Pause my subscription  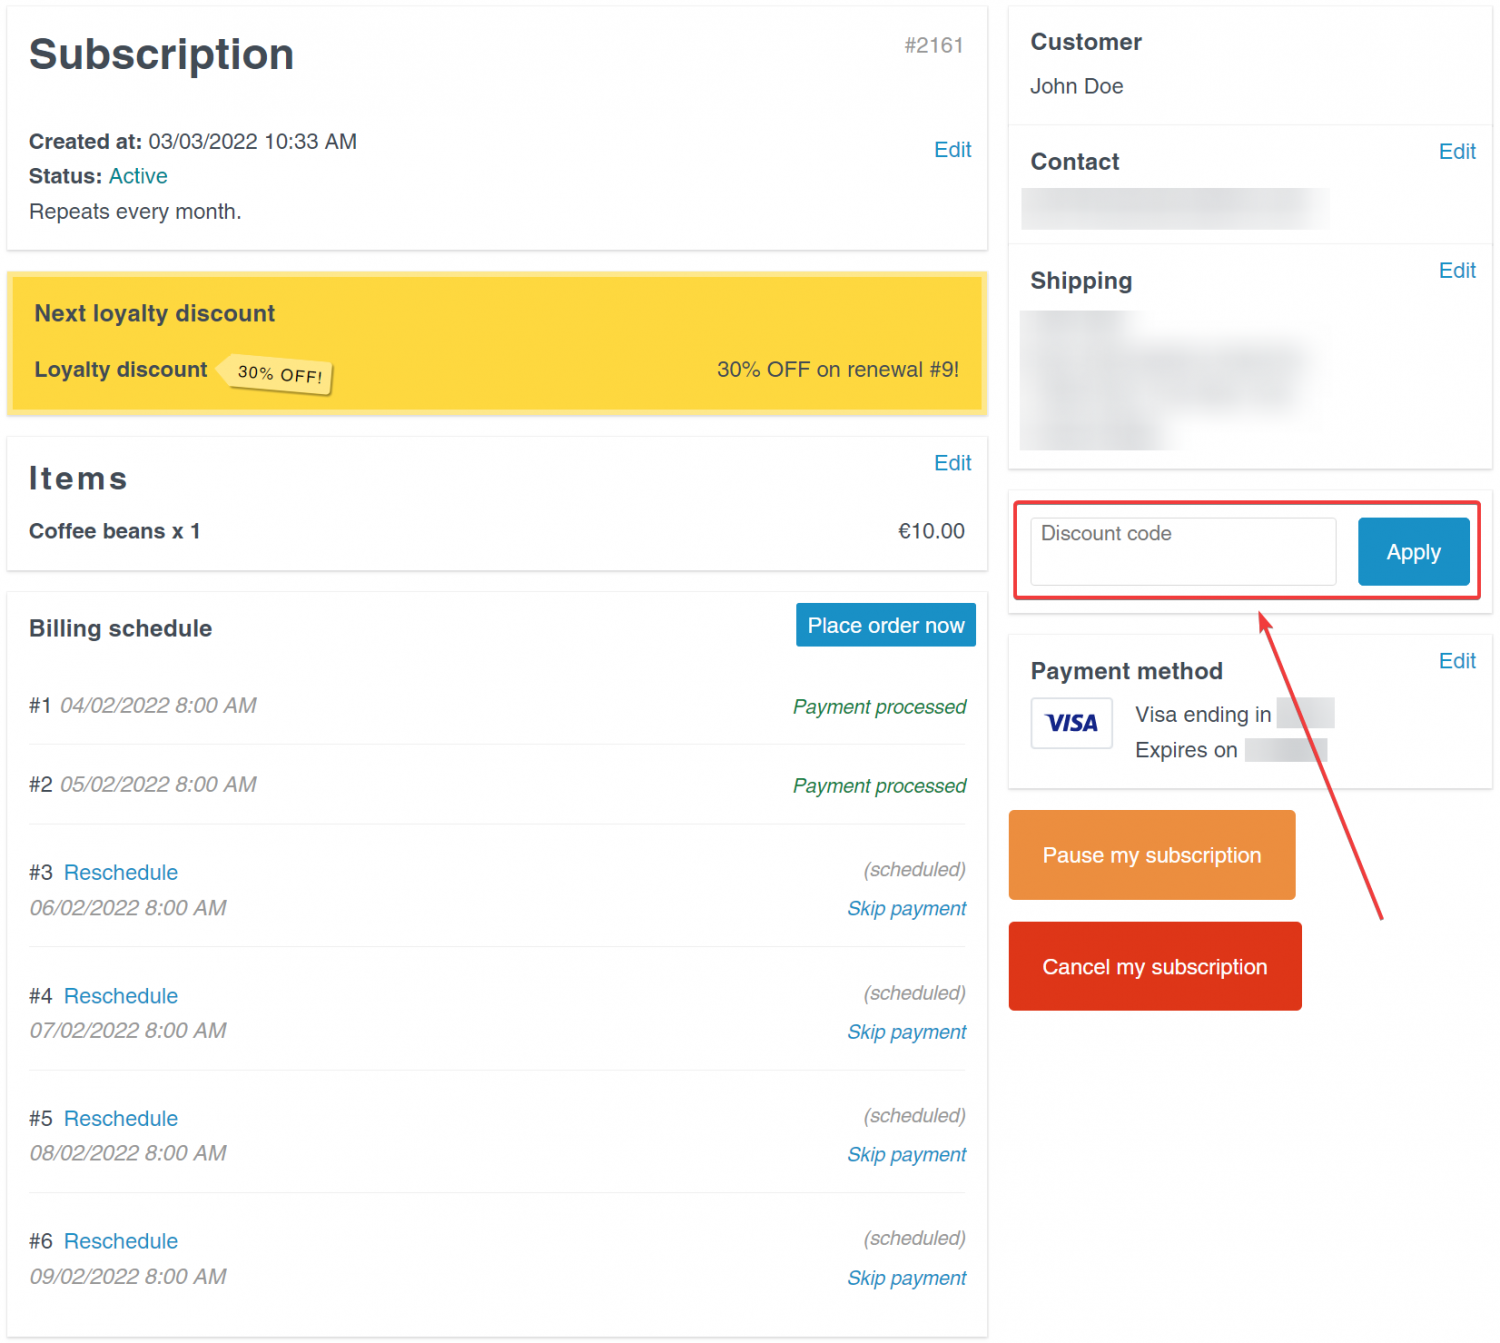[x=1151, y=855]
